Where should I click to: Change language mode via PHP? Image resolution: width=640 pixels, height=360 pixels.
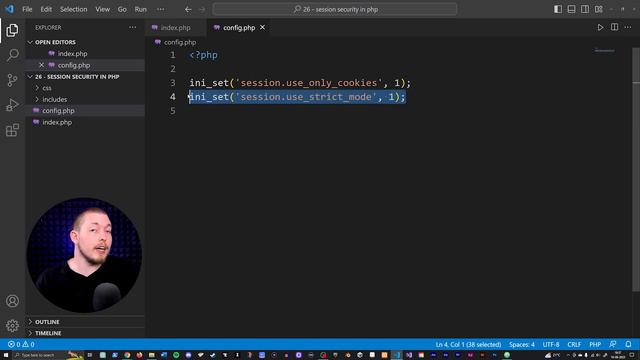[x=595, y=344]
